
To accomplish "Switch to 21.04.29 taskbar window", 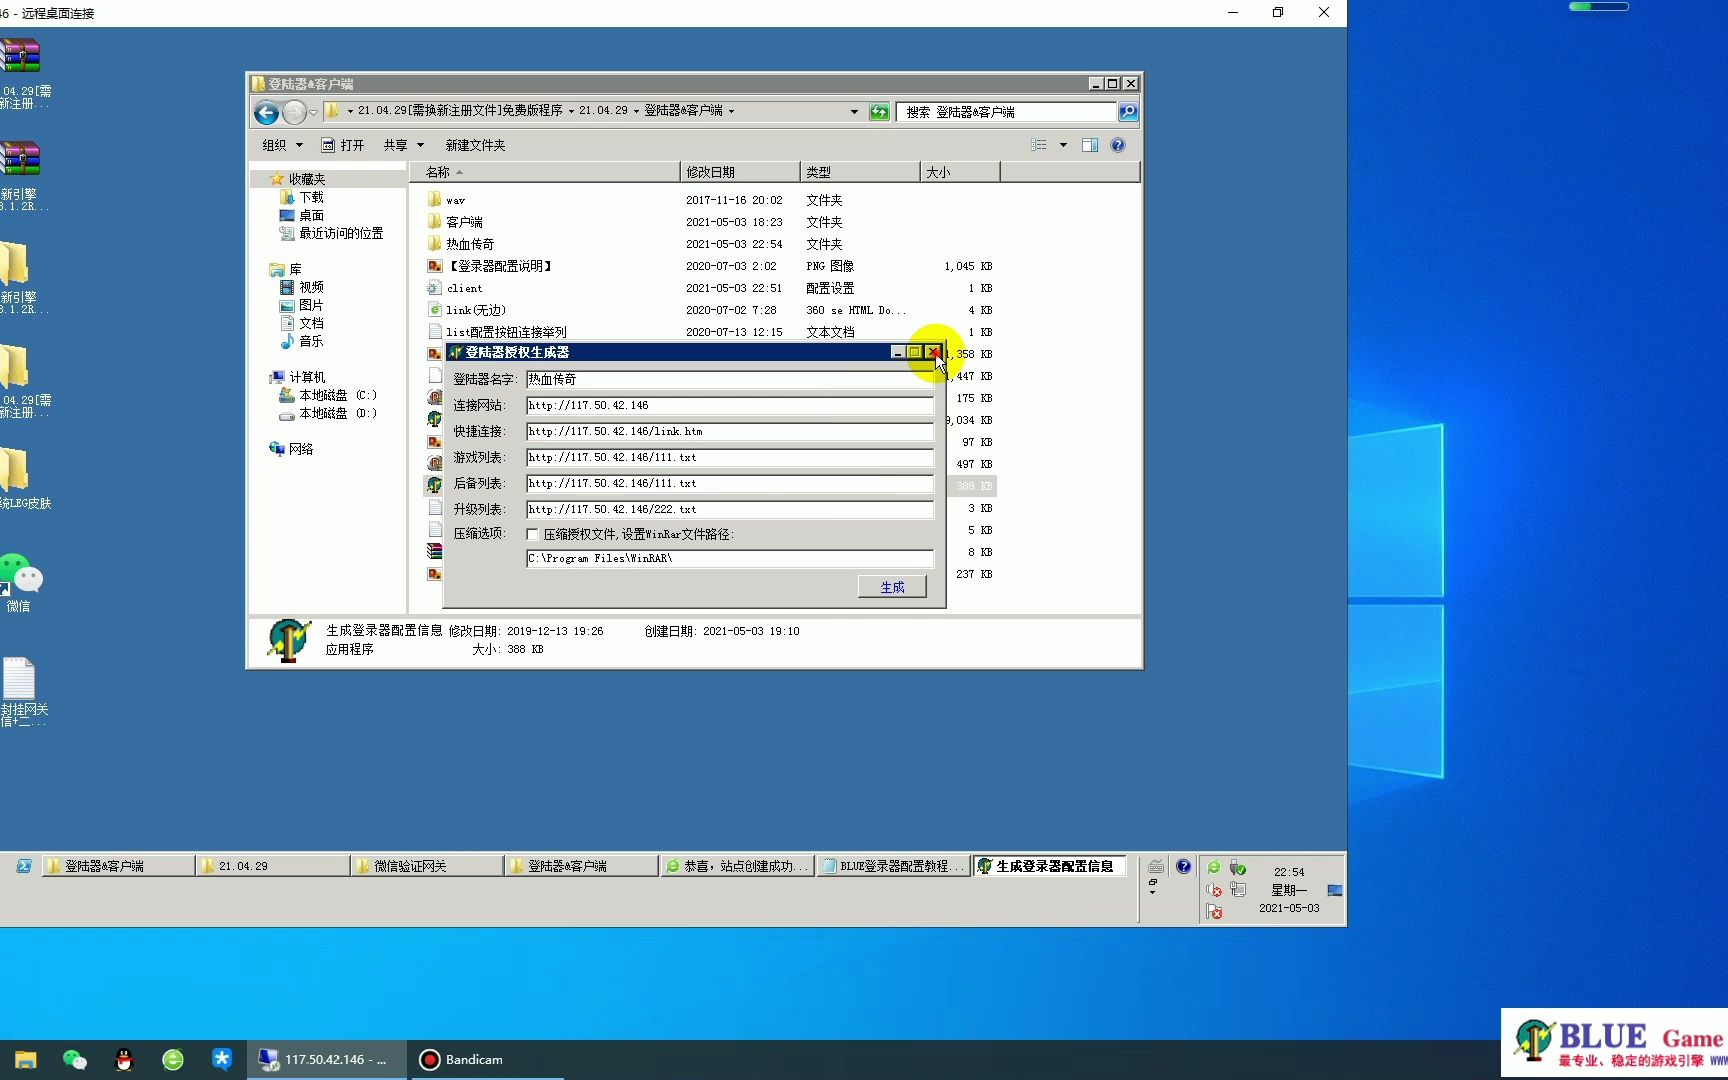I will click(272, 866).
